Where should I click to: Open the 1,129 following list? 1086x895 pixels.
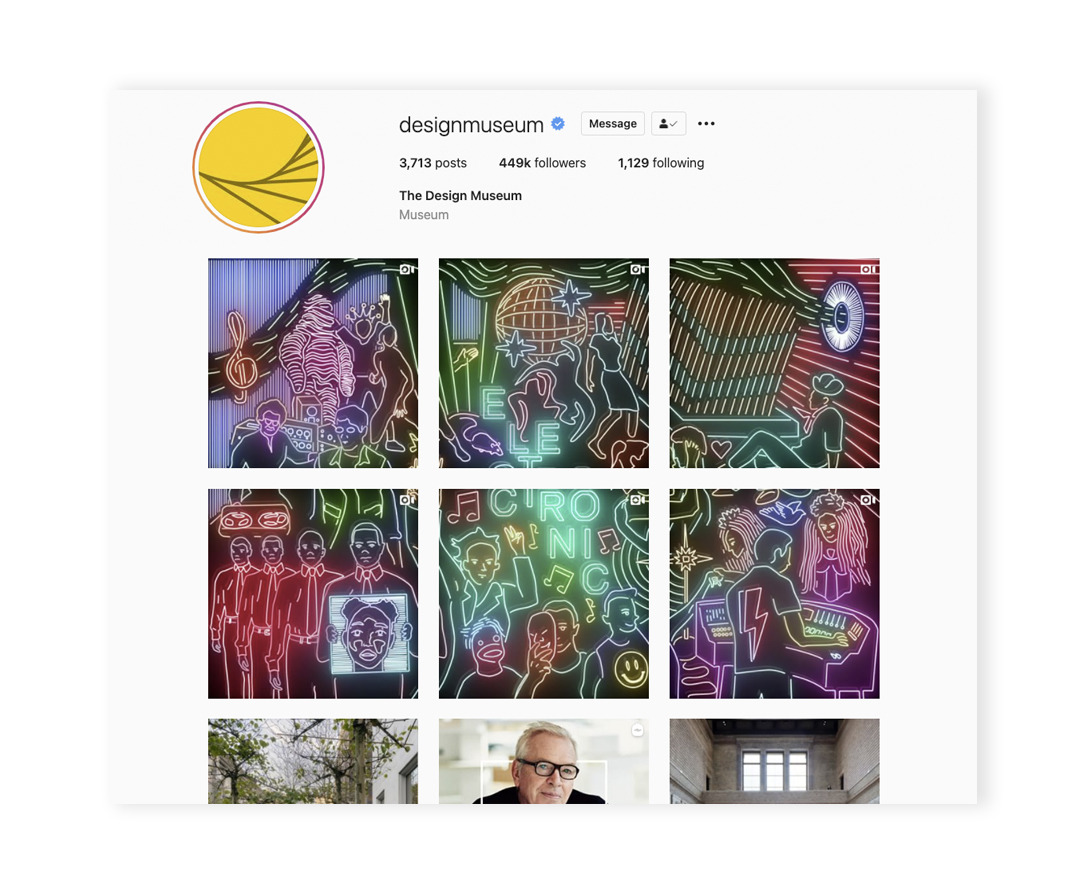pos(661,163)
